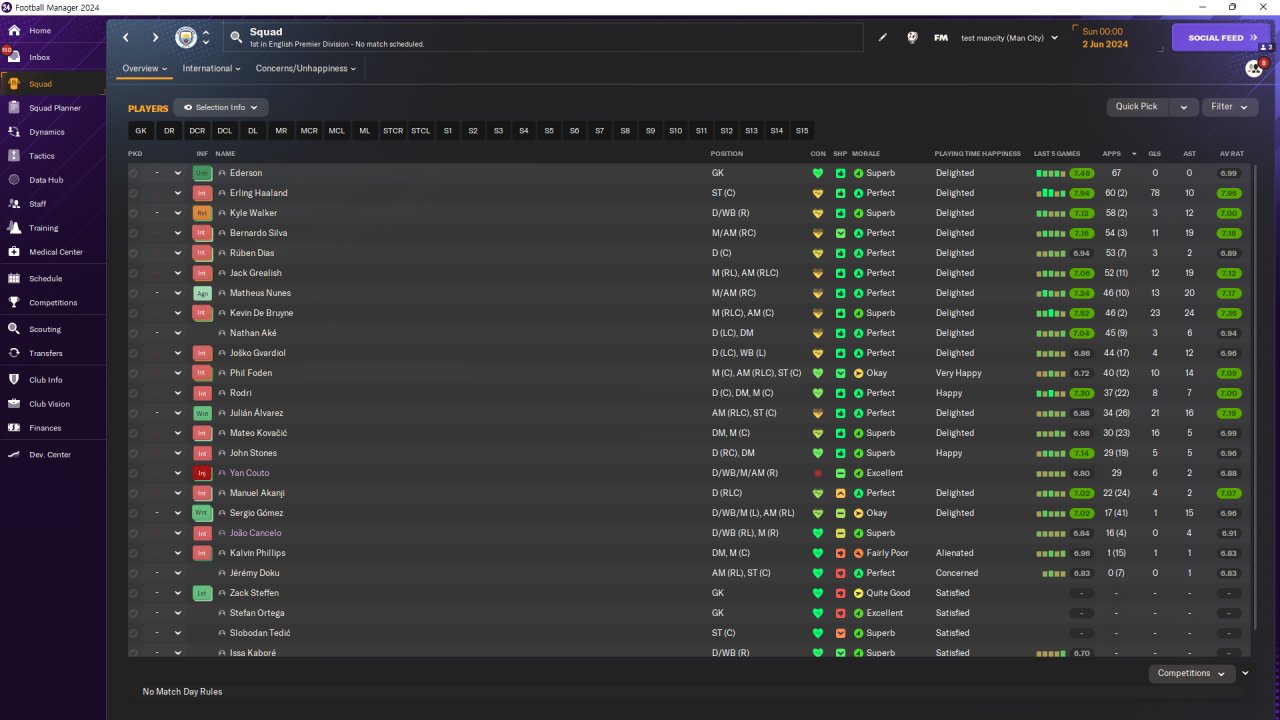Select the GK position tab

pos(141,131)
